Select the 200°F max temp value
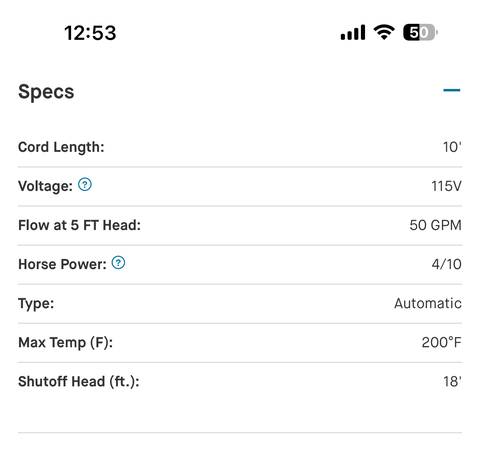Image resolution: width=480 pixels, height=450 pixels. coord(442,342)
